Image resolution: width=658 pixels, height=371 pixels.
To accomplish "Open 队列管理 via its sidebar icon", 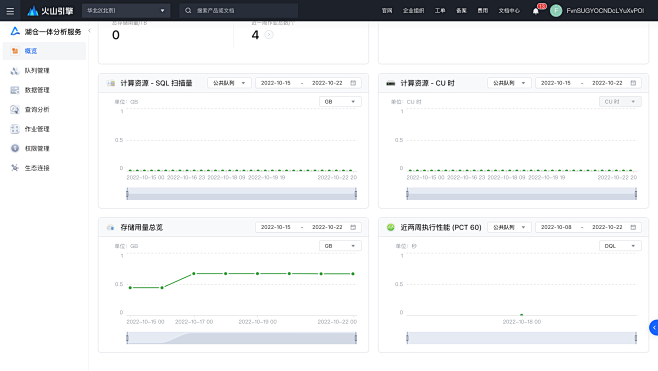I will coord(15,71).
